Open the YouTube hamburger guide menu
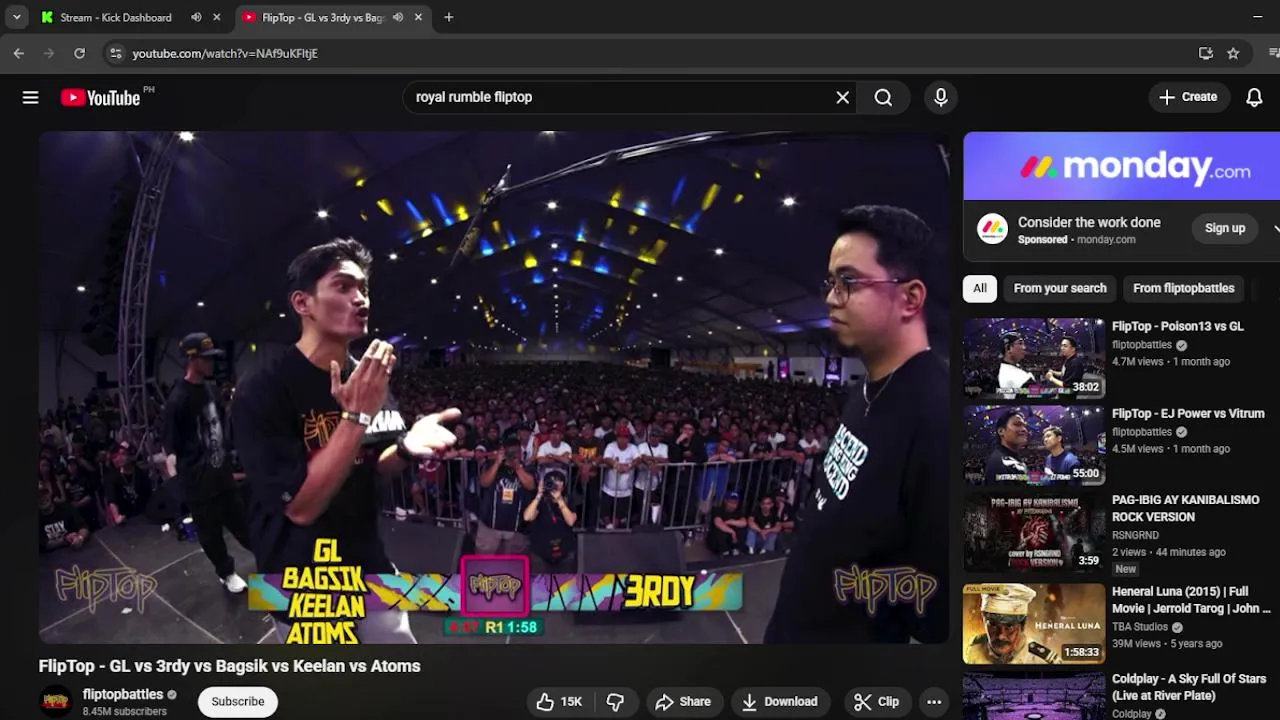The image size is (1280, 720). coord(30,97)
